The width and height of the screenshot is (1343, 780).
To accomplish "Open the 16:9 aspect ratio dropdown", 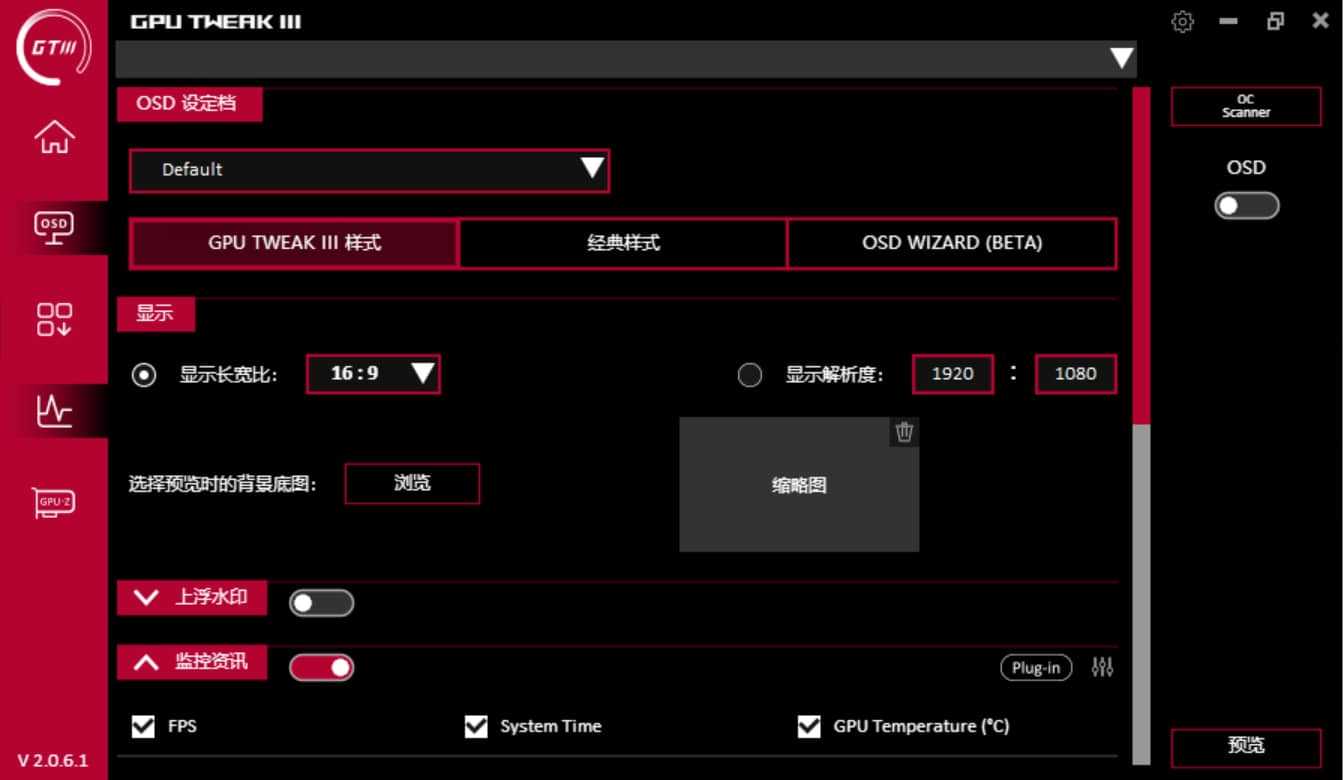I will tap(373, 373).
